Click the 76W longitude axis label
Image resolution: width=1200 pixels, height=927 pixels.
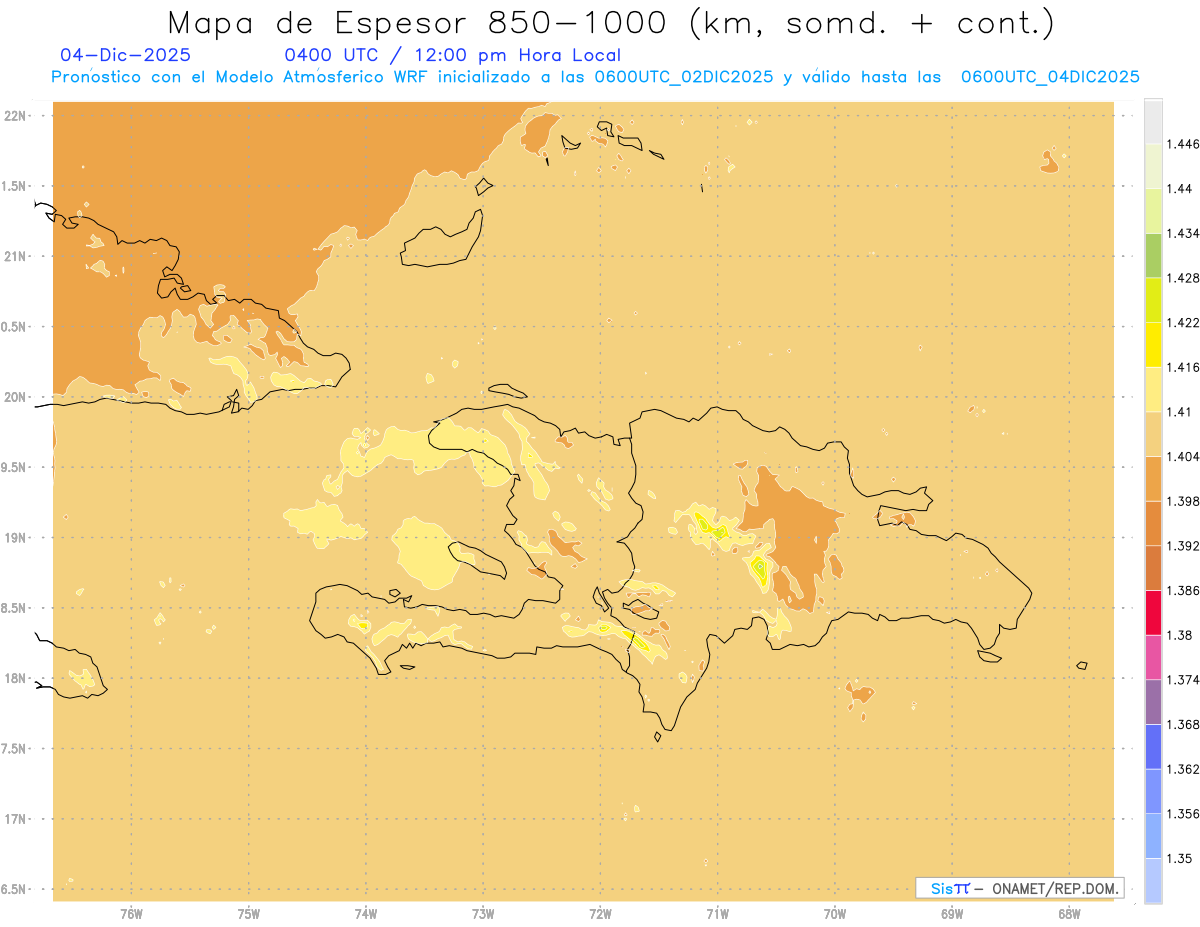(131, 913)
